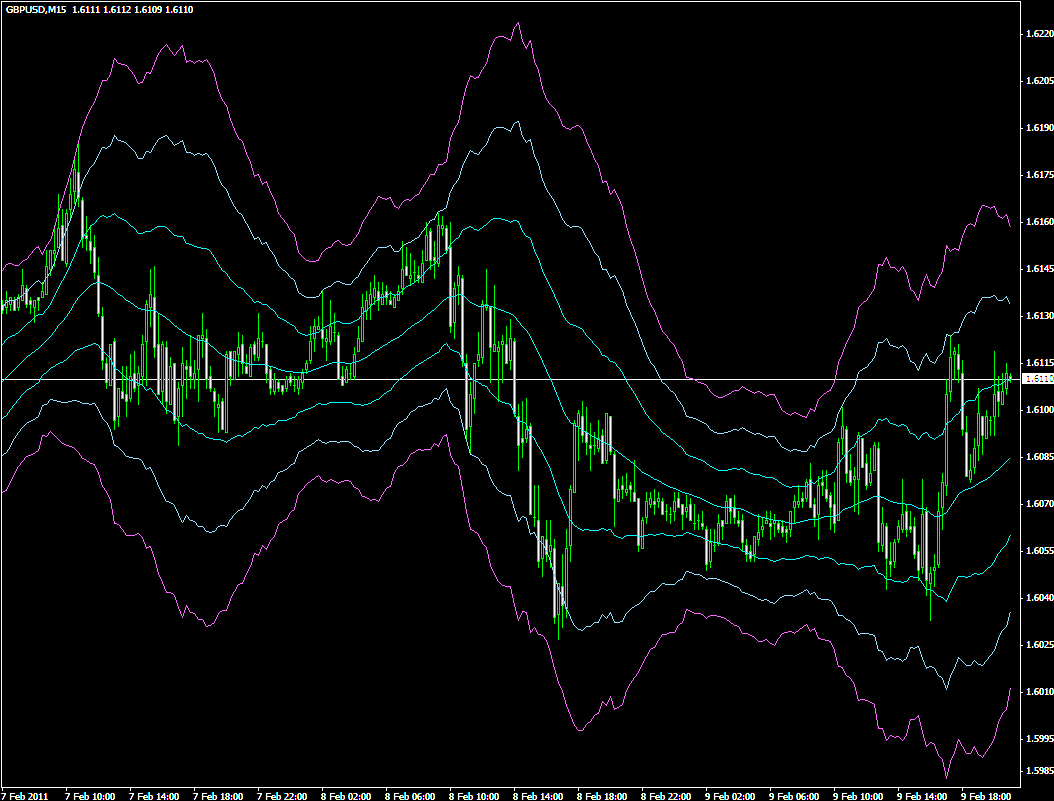Click the 1.6130 price scale label
This screenshot has height=801, width=1054.
(x=1039, y=316)
